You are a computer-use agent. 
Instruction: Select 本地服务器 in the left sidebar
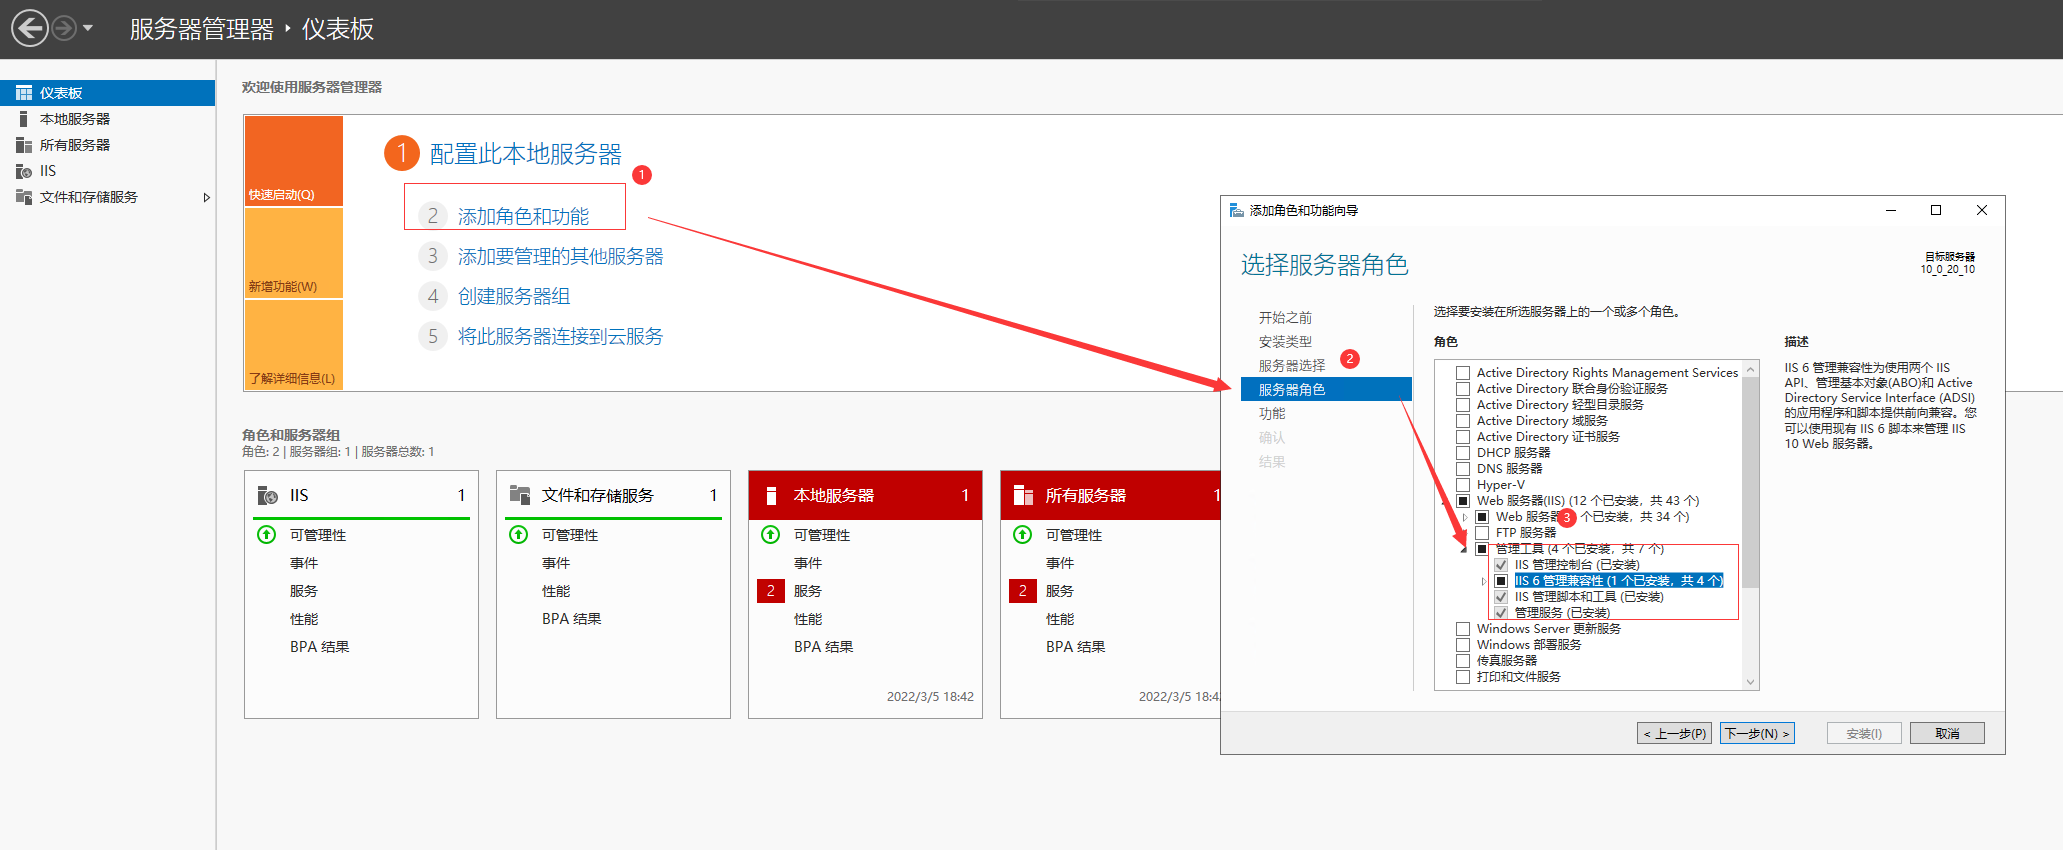tap(107, 119)
